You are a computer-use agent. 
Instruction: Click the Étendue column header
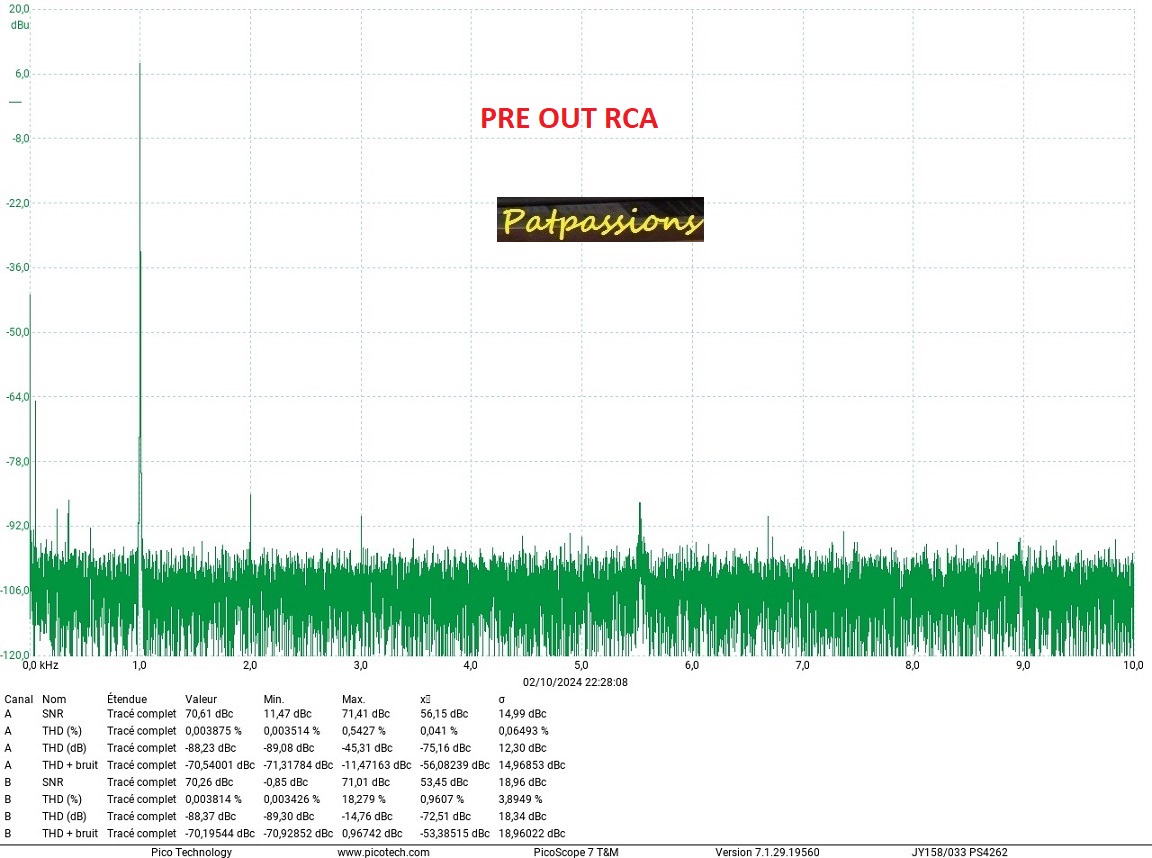pyautogui.click(x=127, y=699)
